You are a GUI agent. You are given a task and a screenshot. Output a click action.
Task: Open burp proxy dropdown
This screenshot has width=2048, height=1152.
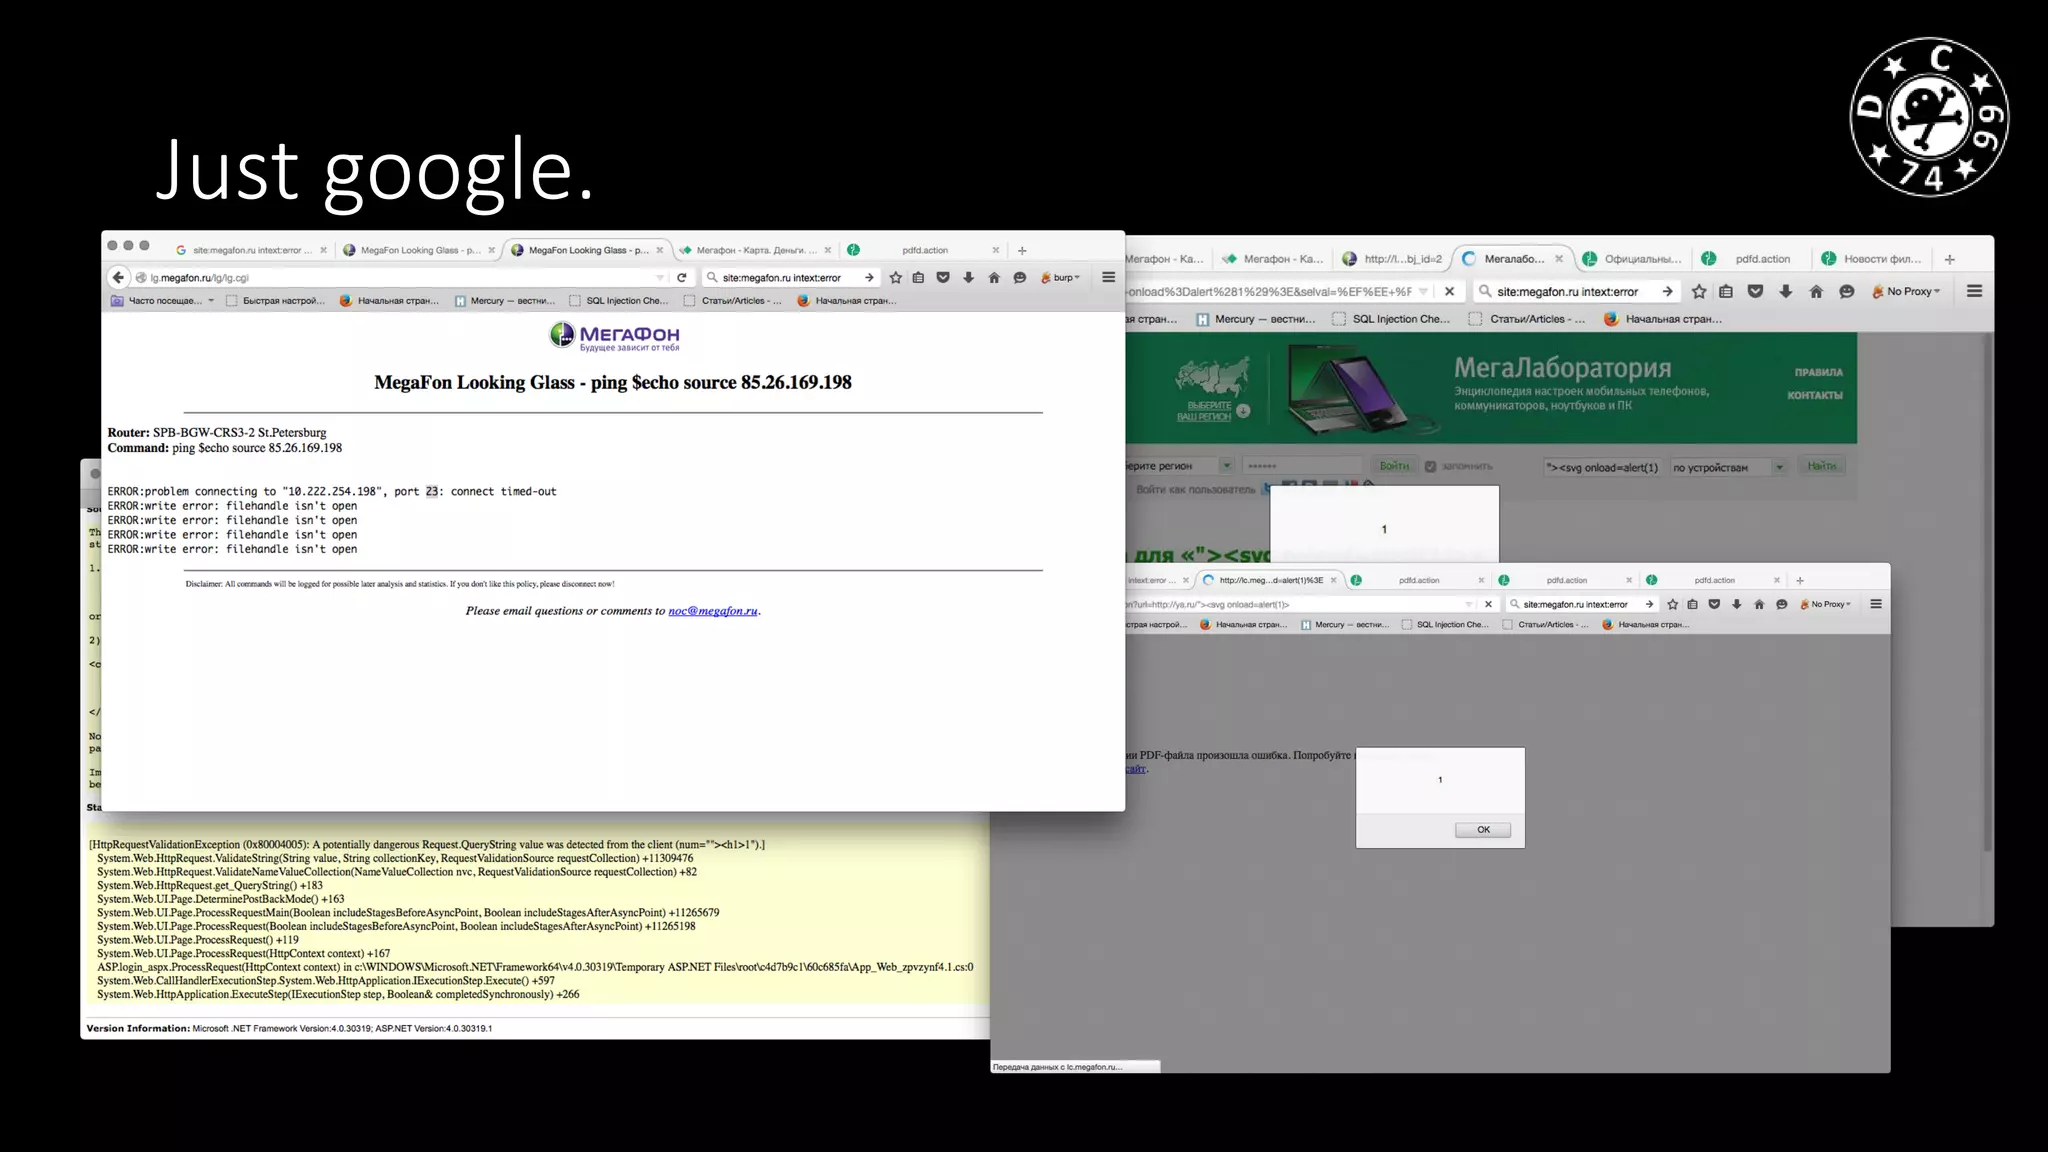point(1061,278)
